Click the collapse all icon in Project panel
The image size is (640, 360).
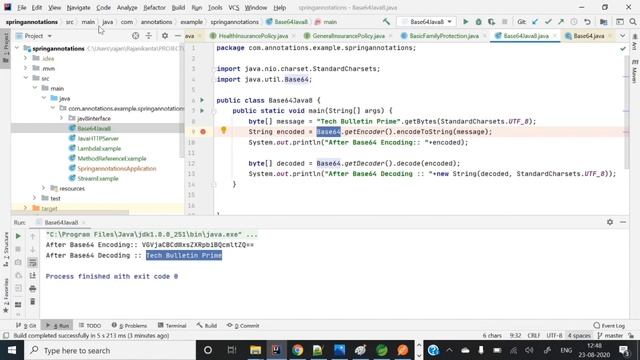coord(149,36)
